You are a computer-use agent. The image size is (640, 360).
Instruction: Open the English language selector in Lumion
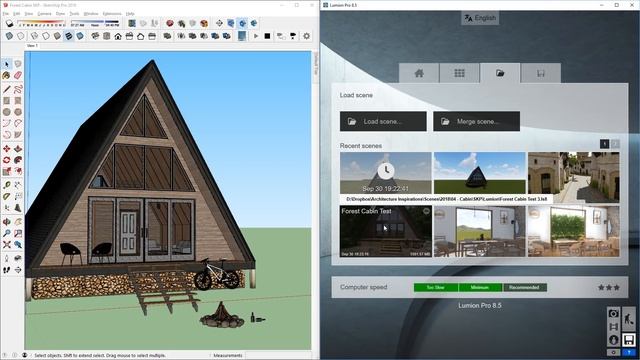480,18
